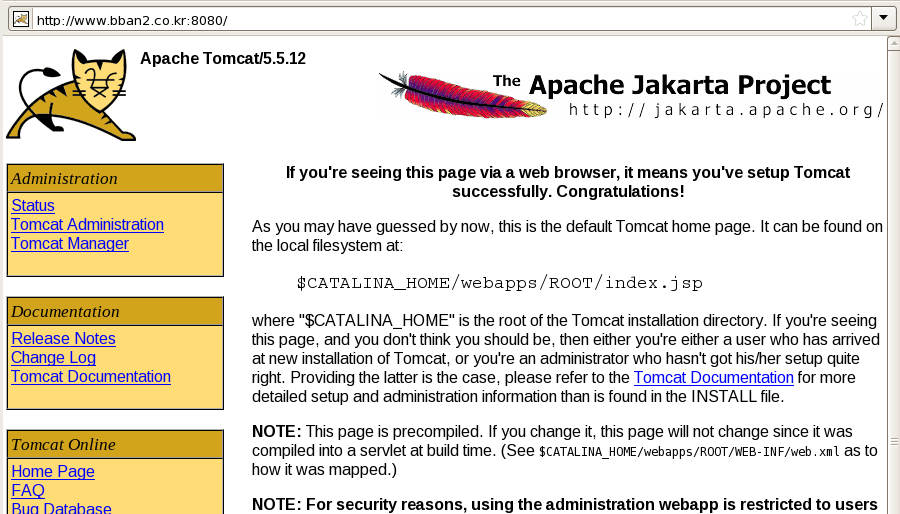Viewport: 900px width, 514px height.
Task: Open the Tomcat Administration link
Action: click(x=87, y=224)
